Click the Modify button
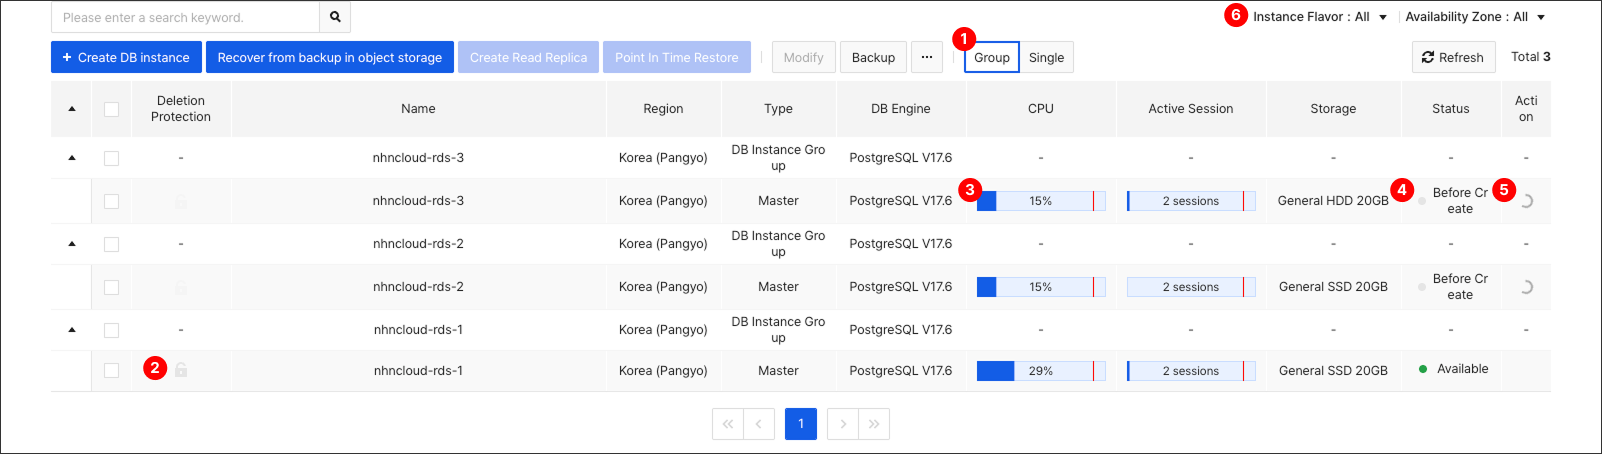This screenshot has height=454, width=1602. (804, 57)
